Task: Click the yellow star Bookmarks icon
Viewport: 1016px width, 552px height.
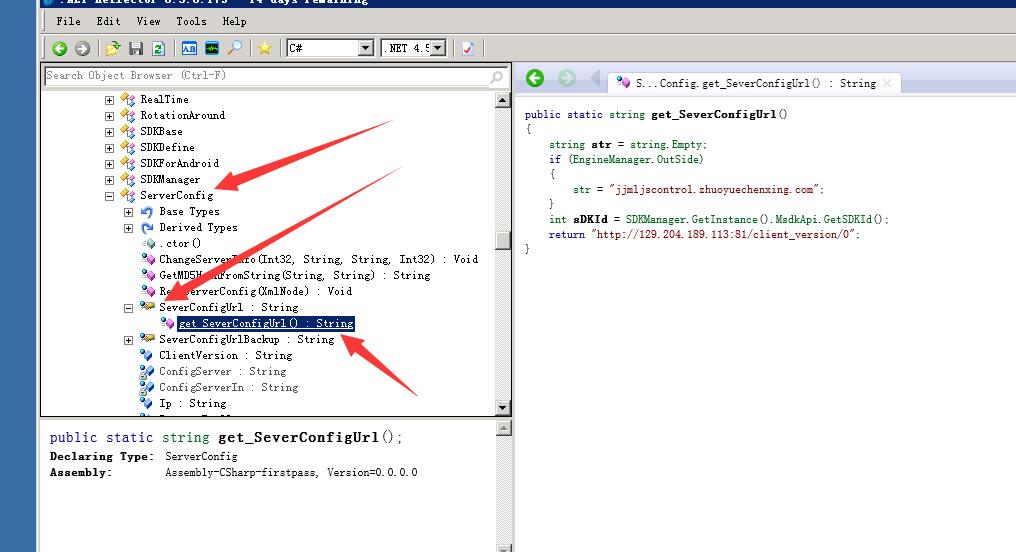Action: (264, 48)
